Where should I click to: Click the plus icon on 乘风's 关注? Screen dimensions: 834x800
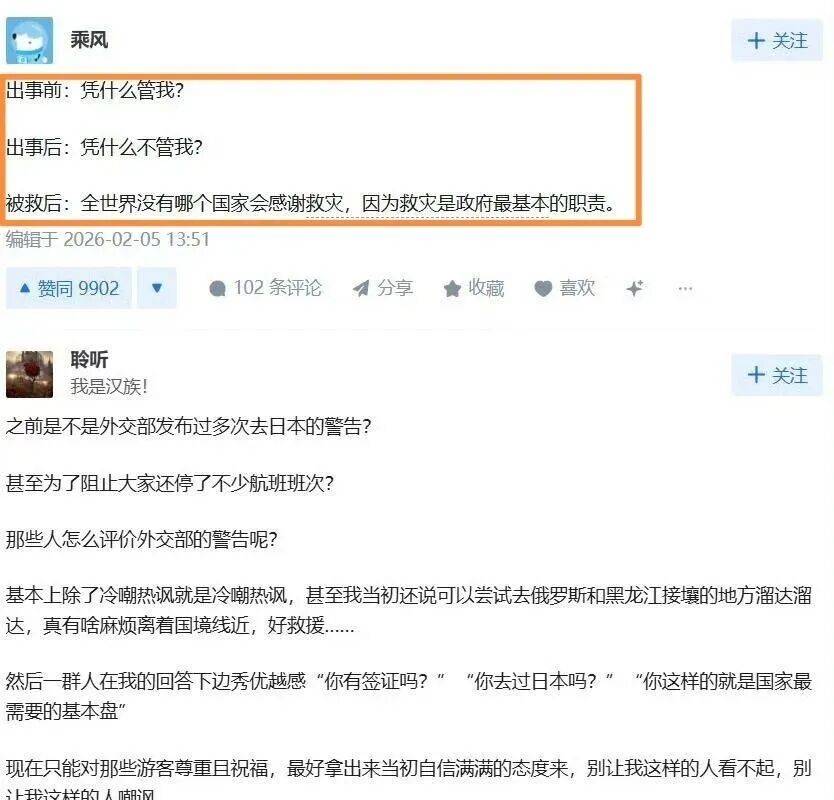coord(756,41)
